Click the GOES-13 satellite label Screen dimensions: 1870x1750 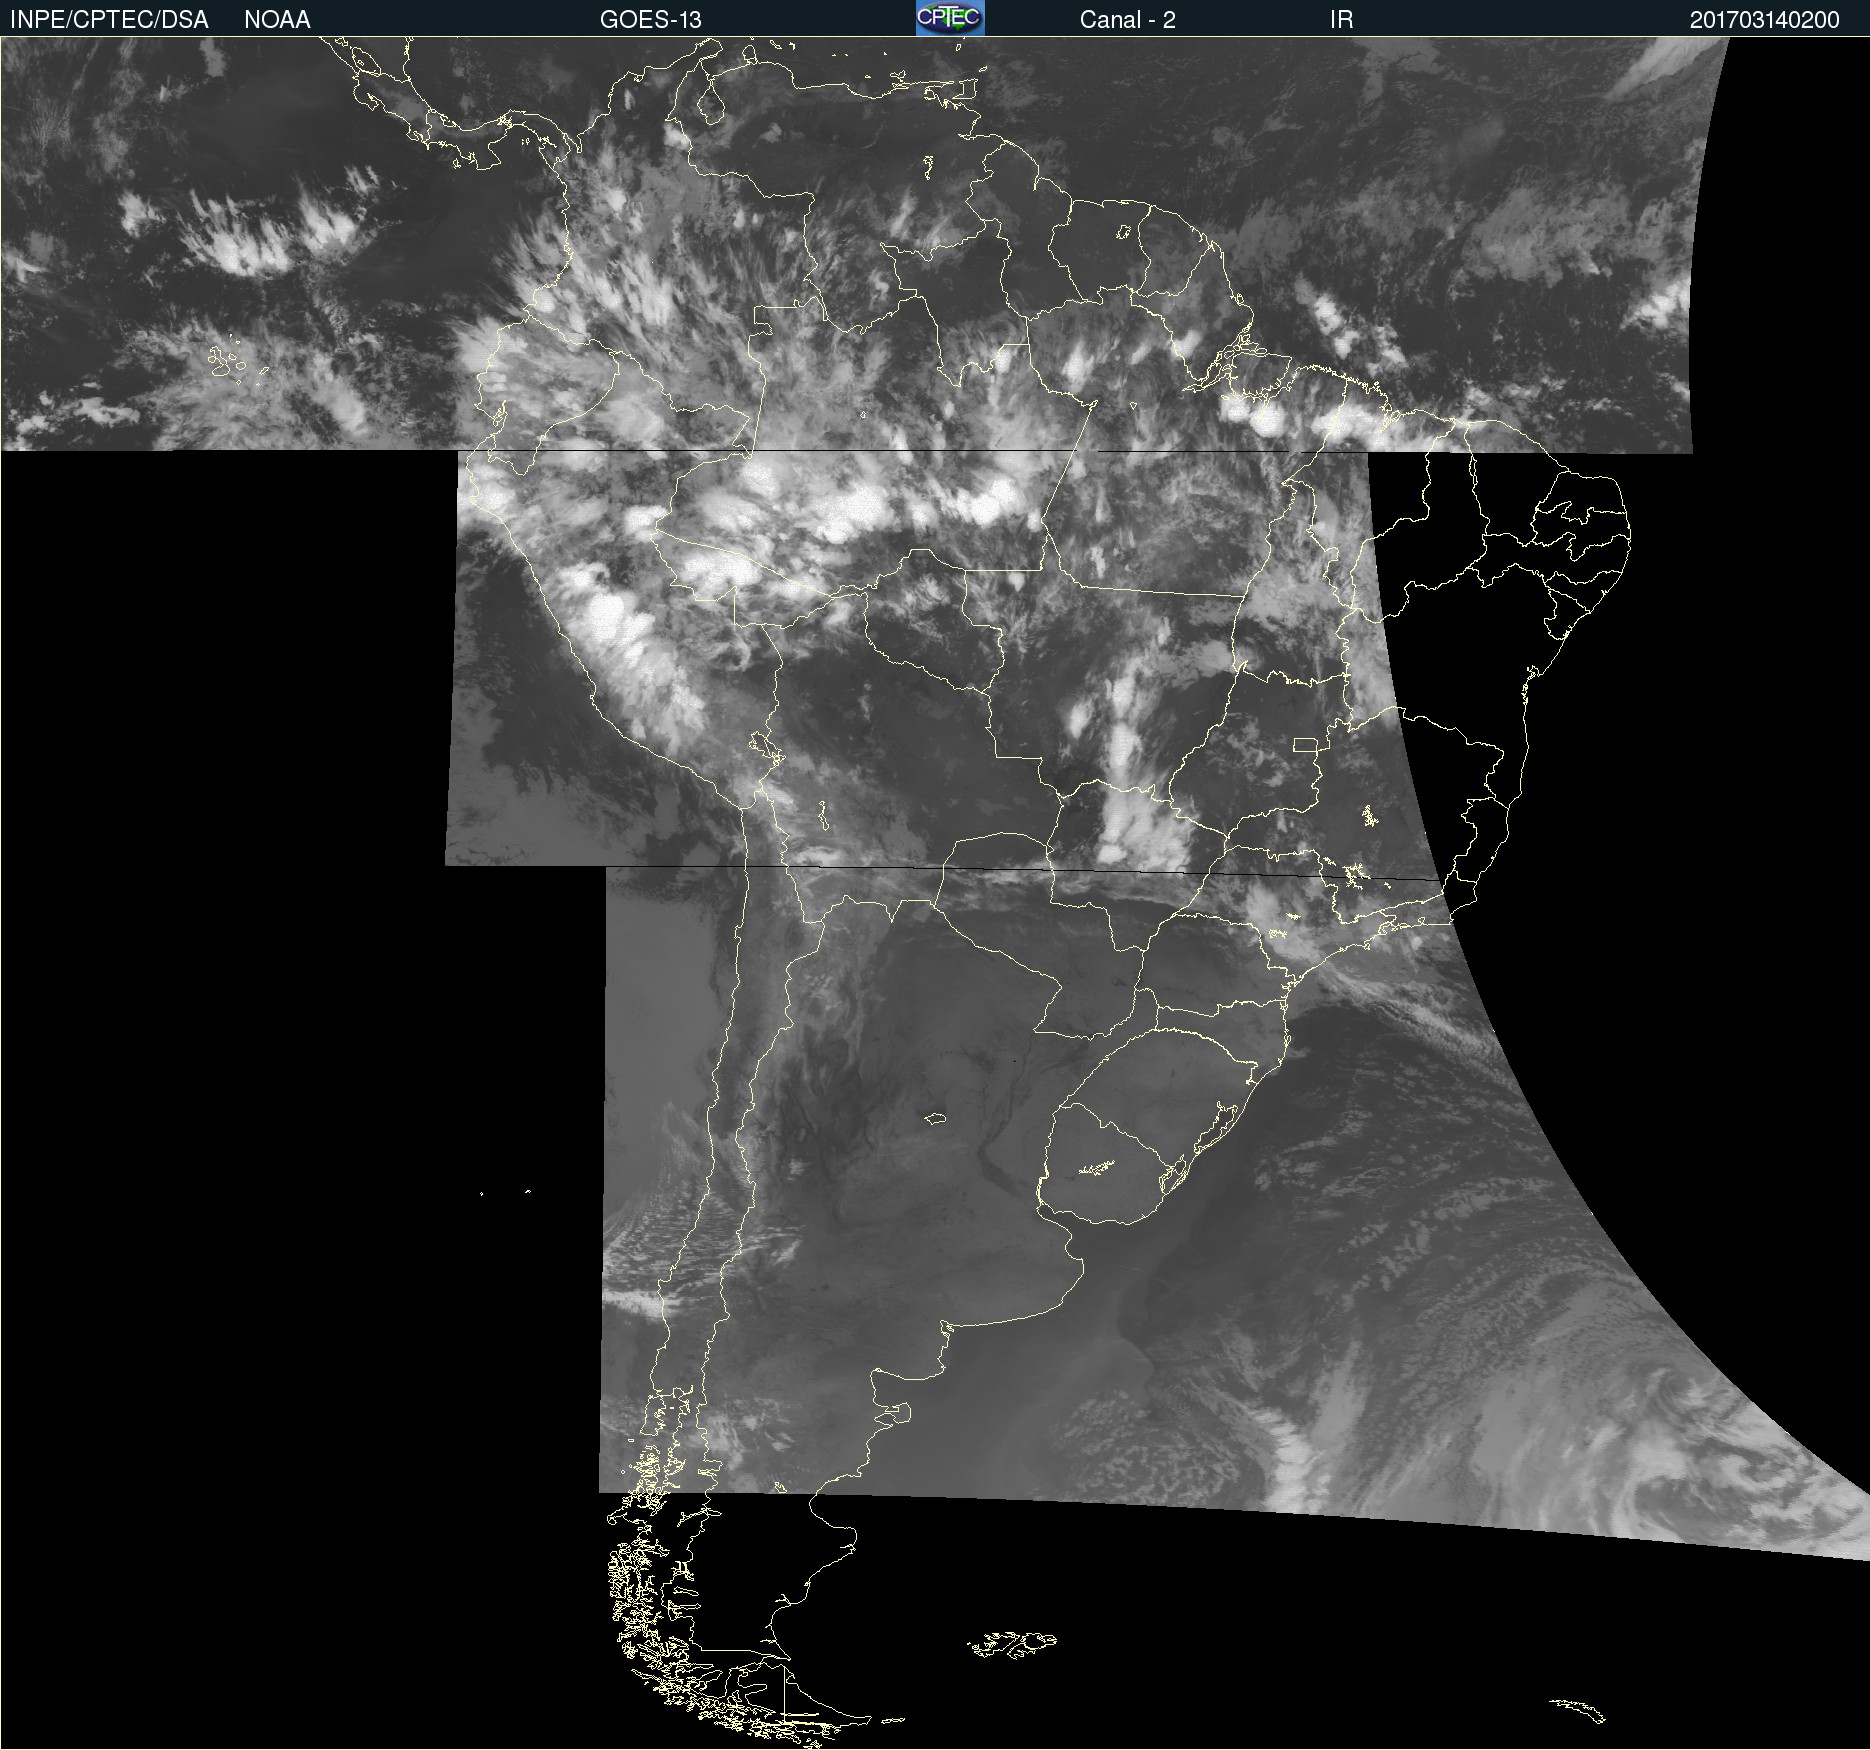[x=651, y=20]
